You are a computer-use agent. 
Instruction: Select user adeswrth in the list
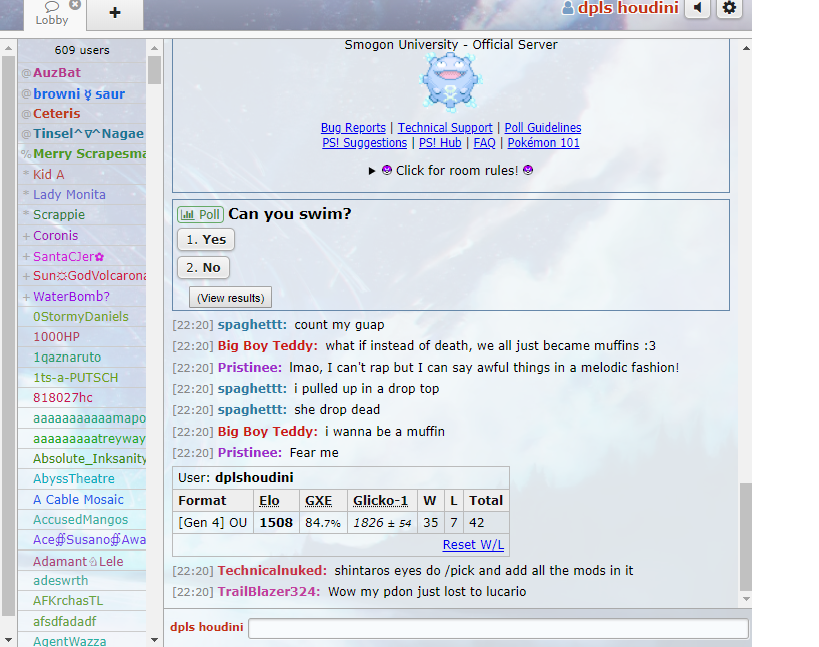pyautogui.click(x=82, y=581)
